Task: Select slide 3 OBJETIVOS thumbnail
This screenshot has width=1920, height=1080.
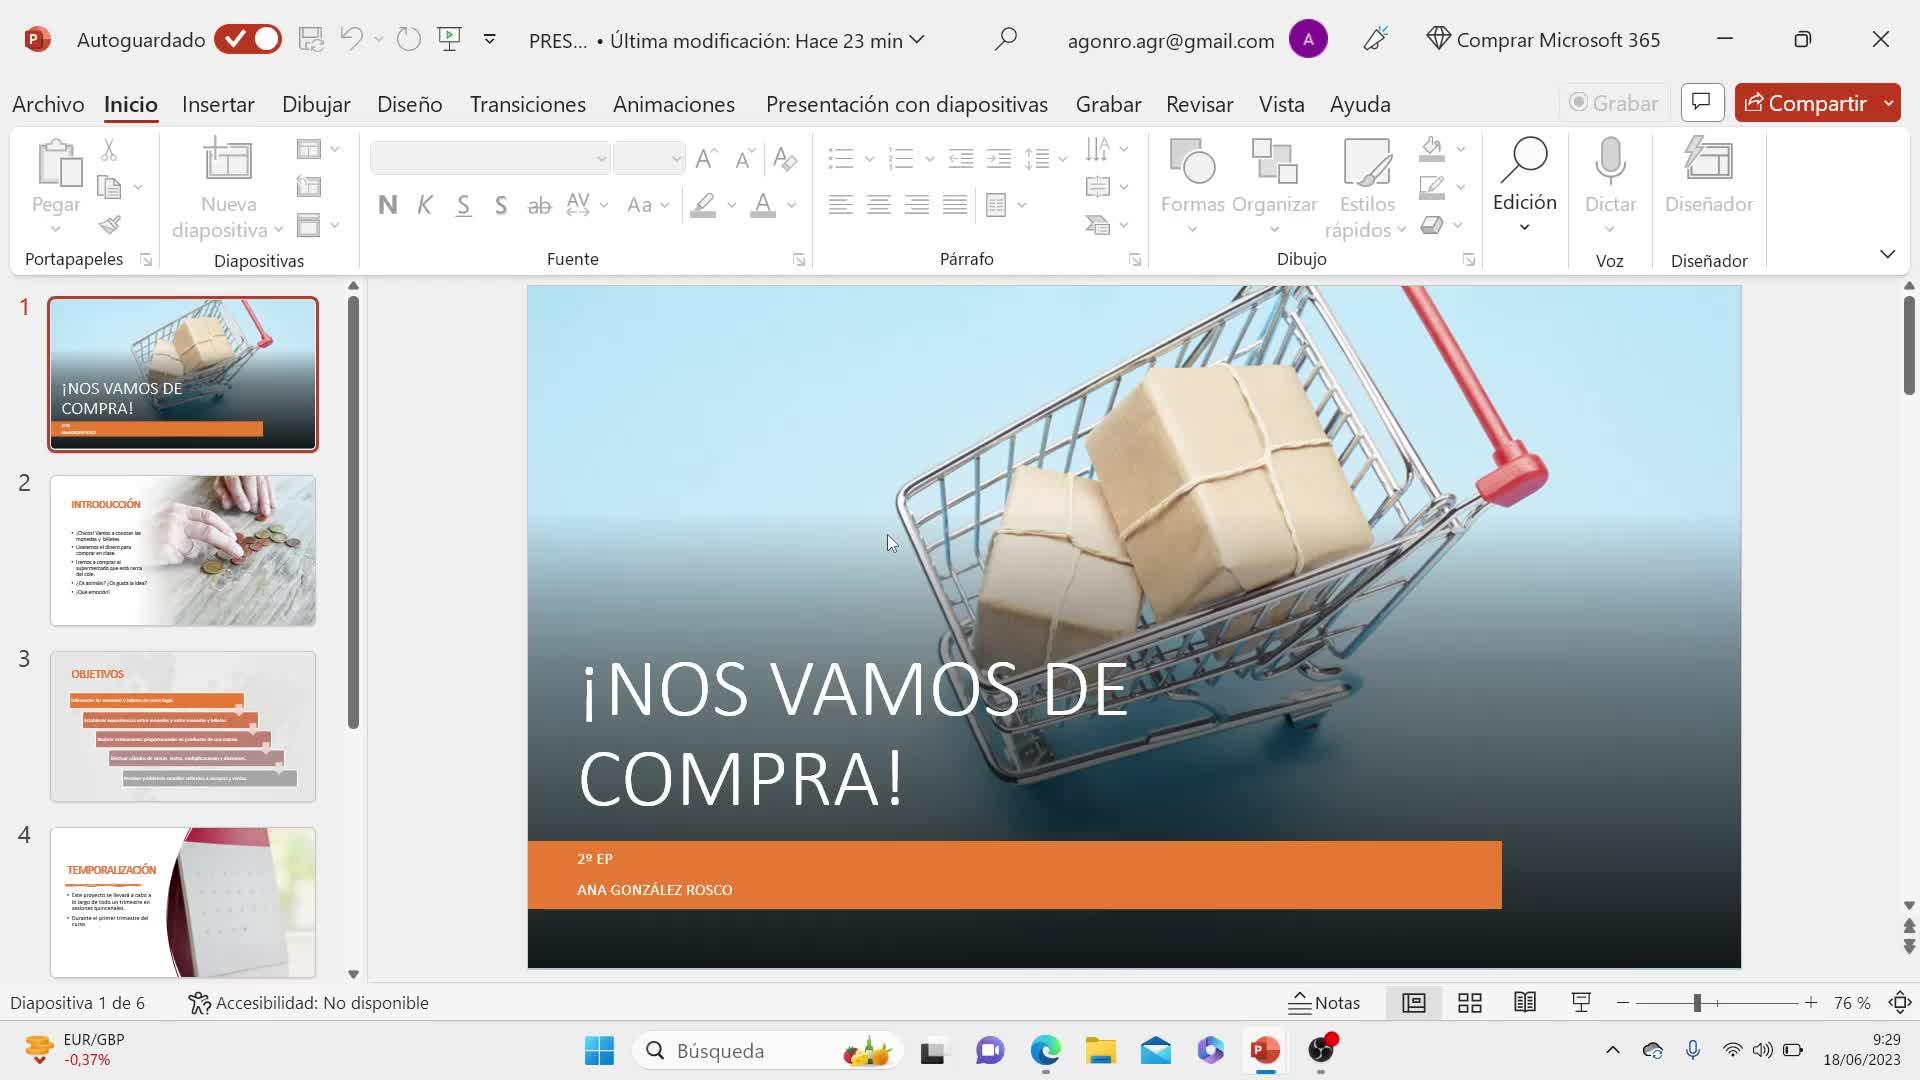Action: (183, 726)
